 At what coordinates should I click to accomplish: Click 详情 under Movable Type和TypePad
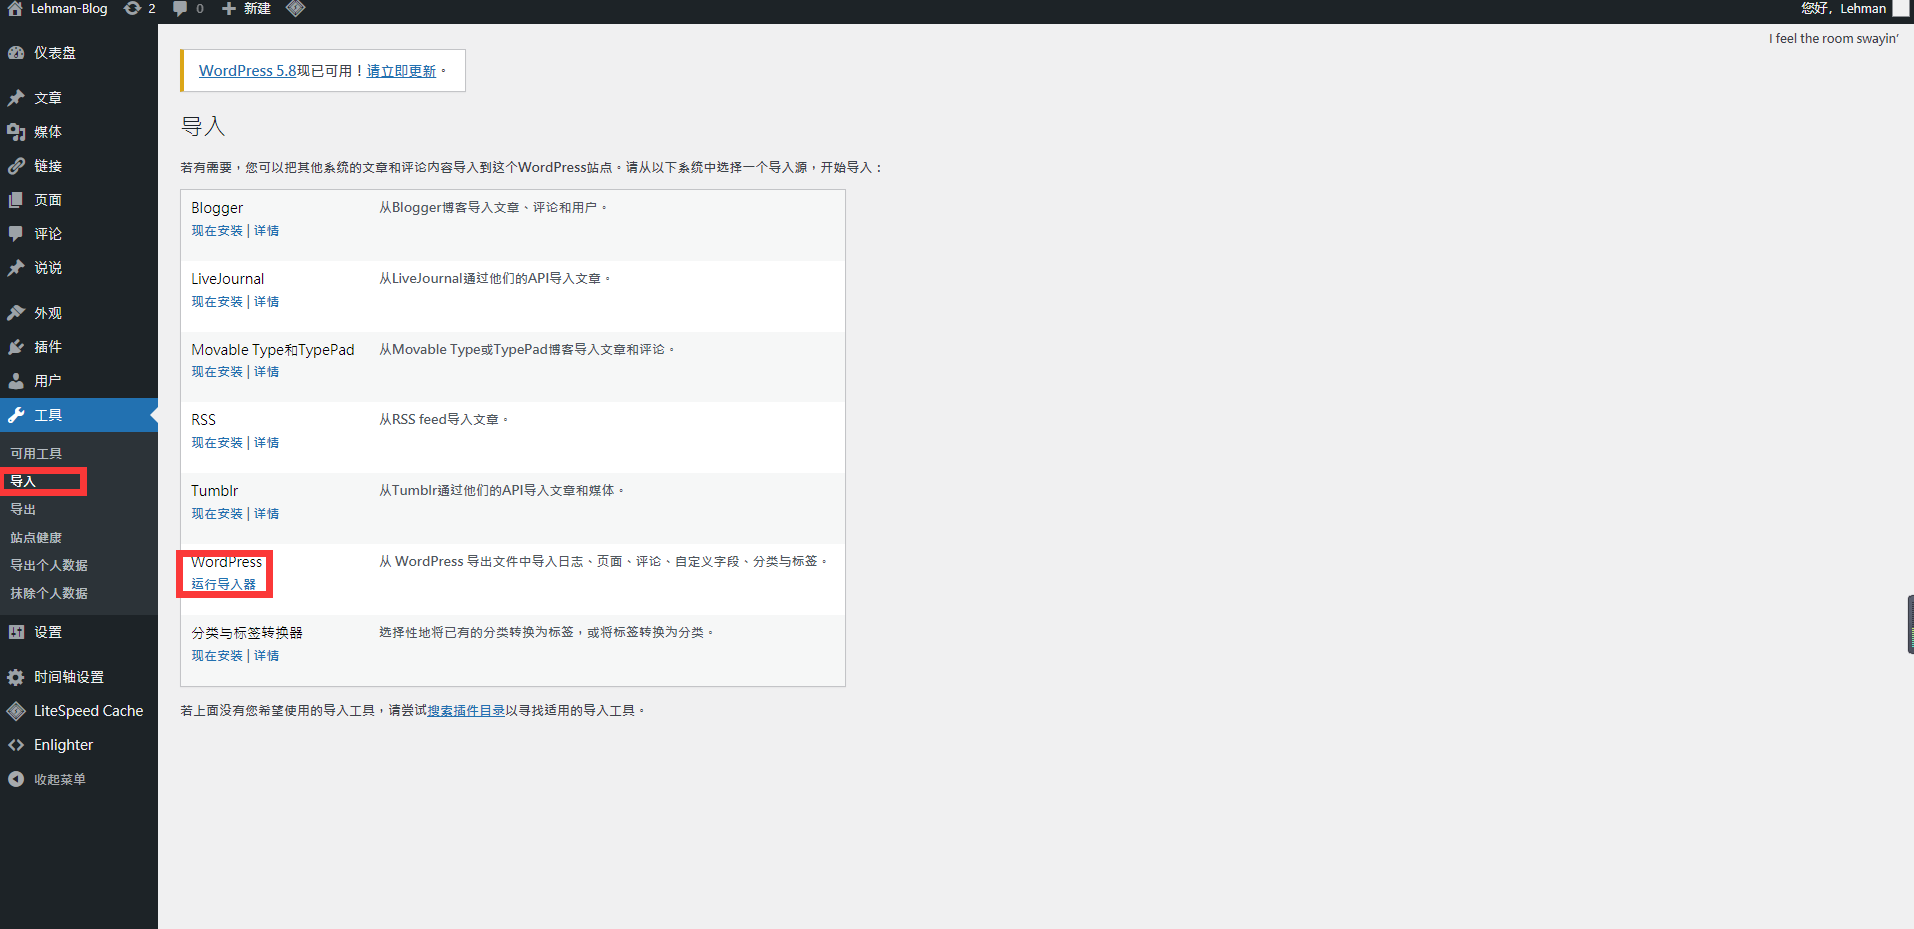click(x=266, y=372)
